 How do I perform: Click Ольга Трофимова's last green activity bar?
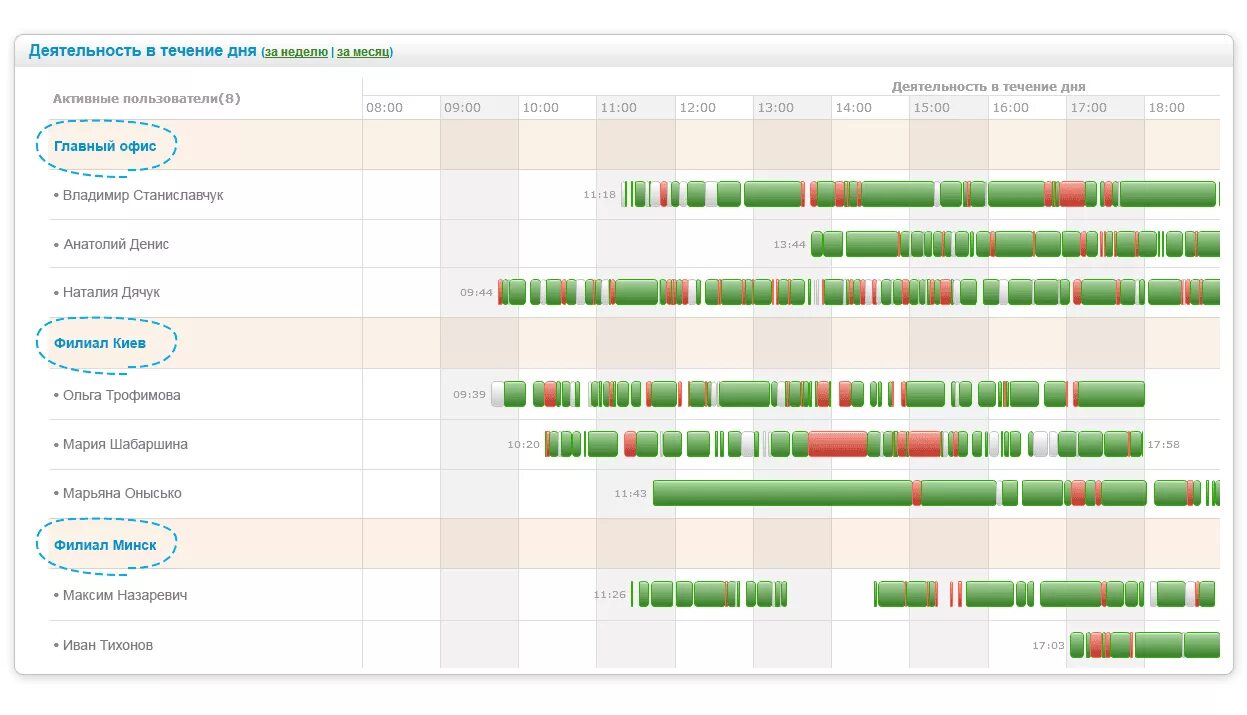(x=1111, y=394)
